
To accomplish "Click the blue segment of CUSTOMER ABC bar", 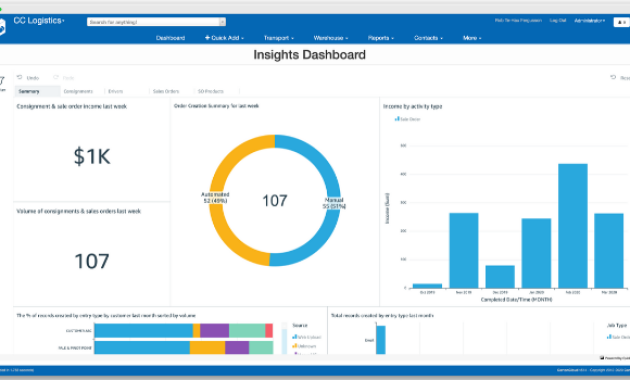I will coord(143,331).
